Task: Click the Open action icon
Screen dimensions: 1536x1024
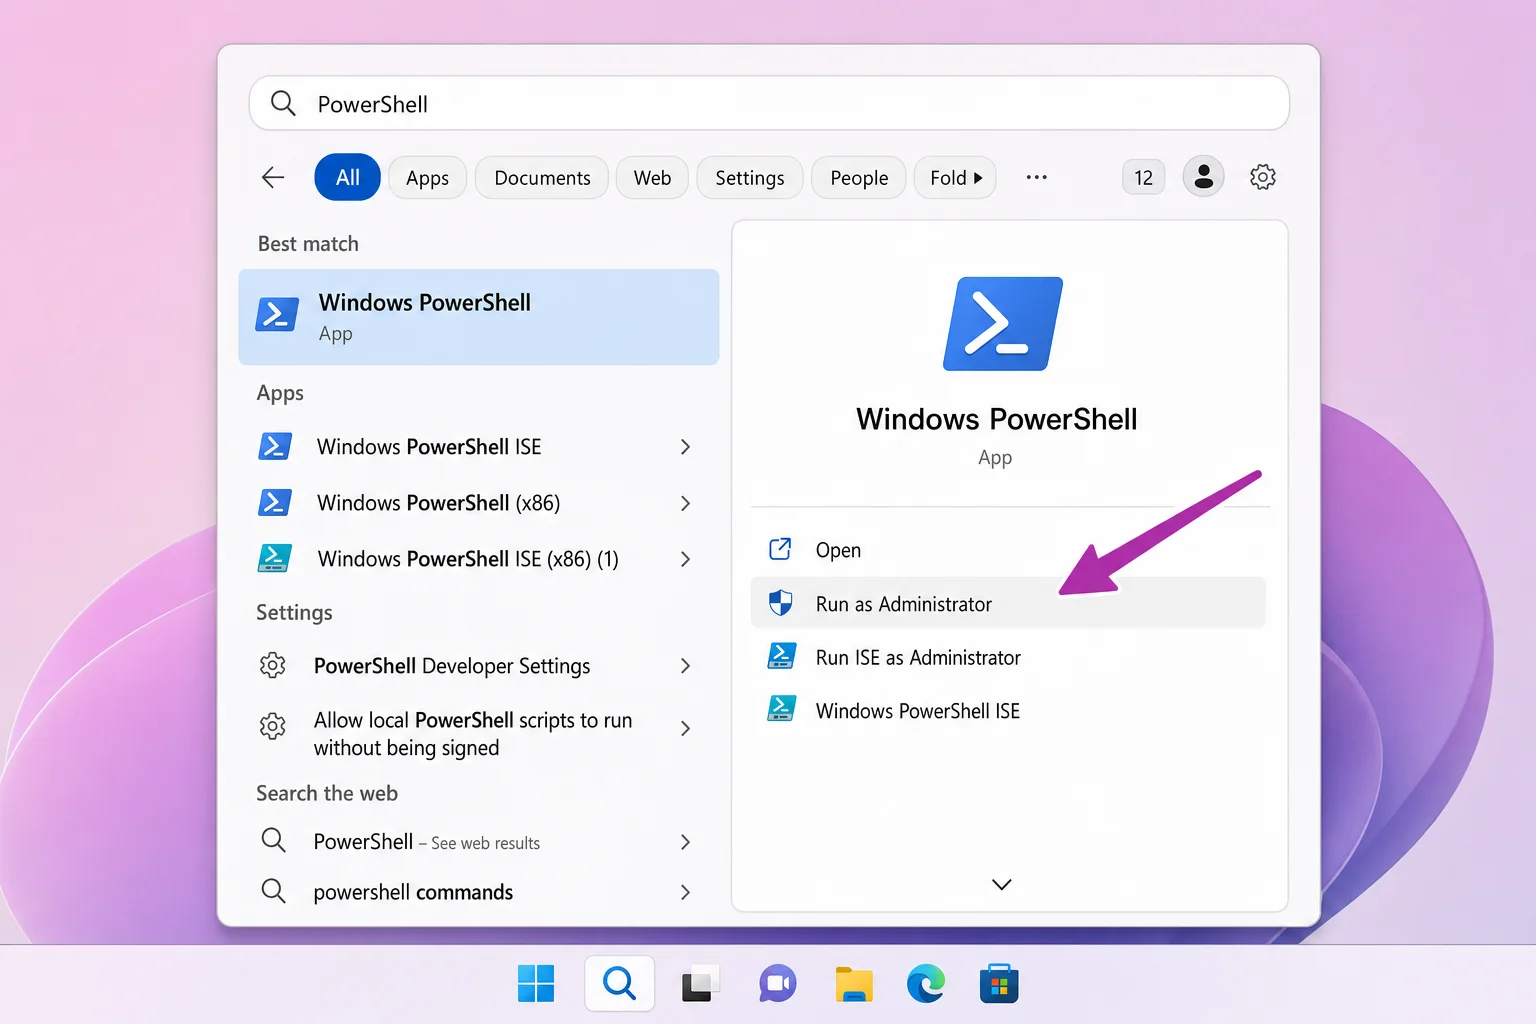Action: [x=780, y=549]
